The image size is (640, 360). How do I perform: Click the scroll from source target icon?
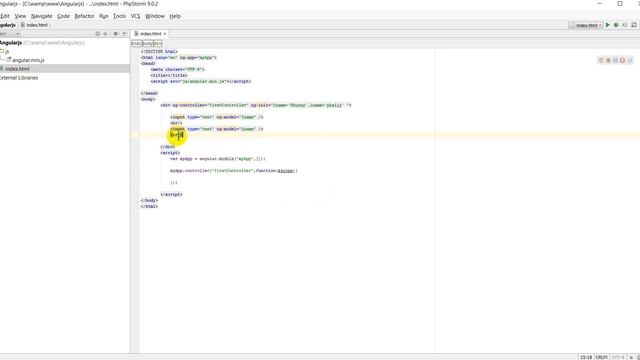(98, 33)
